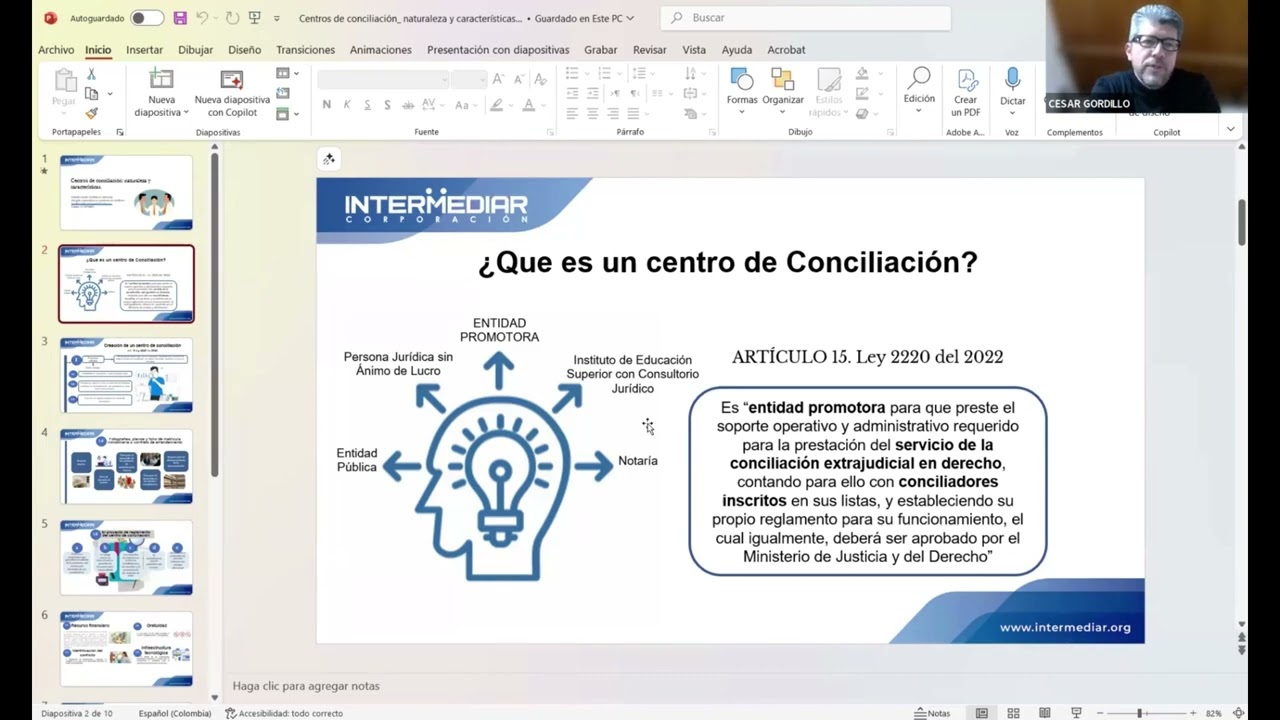Select slide 4 thumbnail
1280x720 pixels.
pos(126,466)
